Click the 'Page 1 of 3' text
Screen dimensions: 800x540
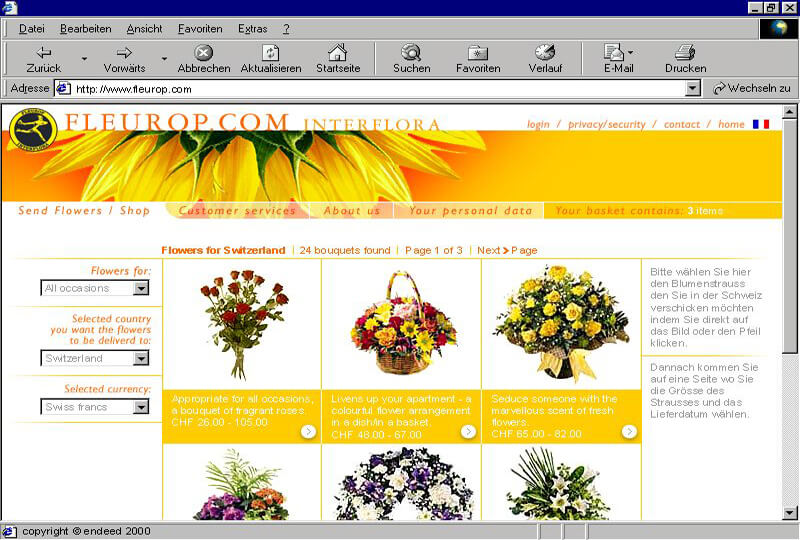(x=434, y=250)
